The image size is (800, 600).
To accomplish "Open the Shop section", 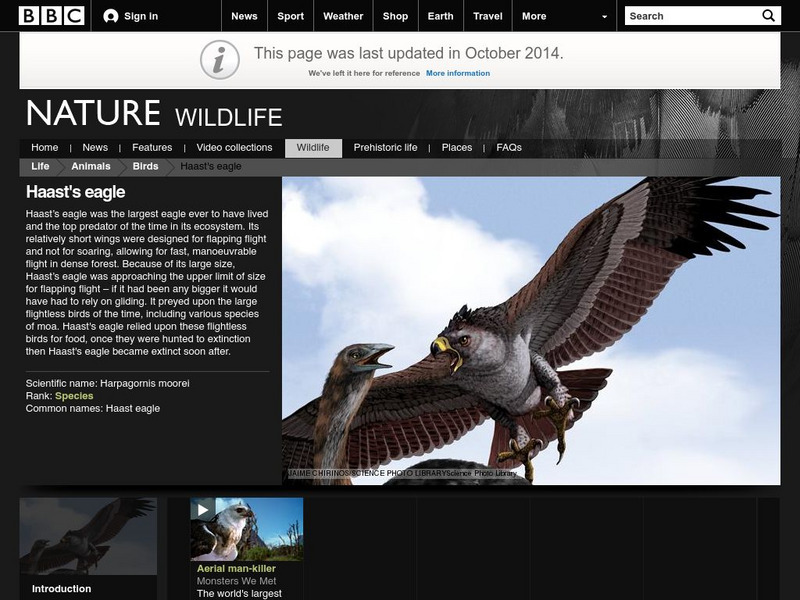I will 394,16.
